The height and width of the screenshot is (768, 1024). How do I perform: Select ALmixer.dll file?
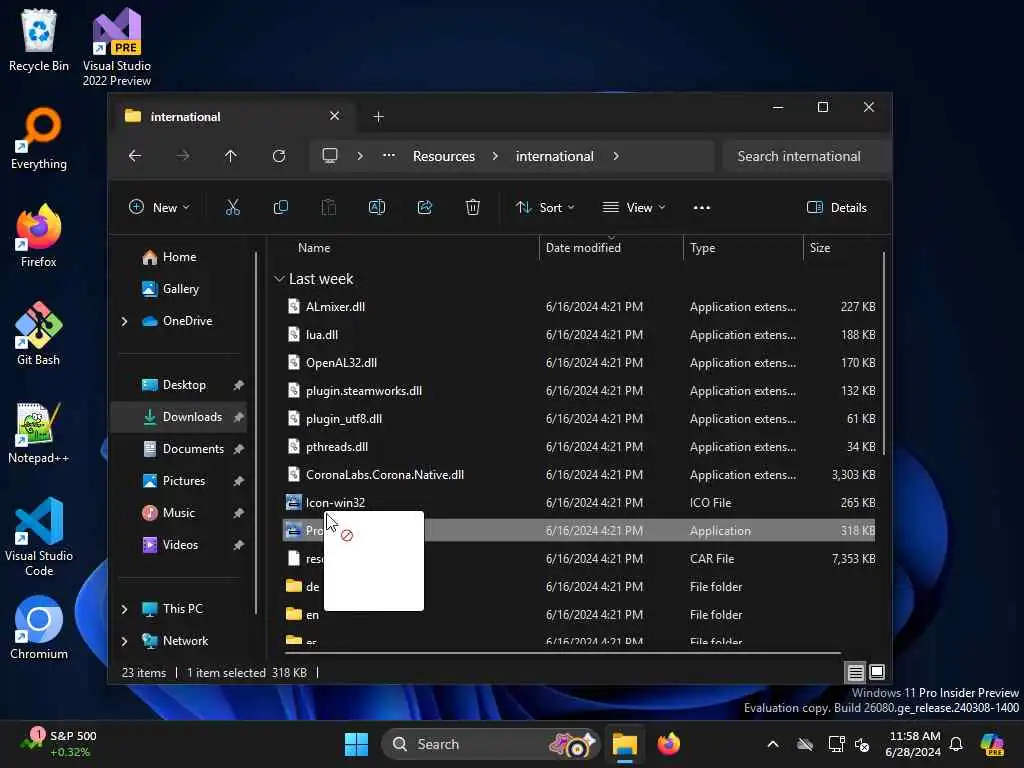pyautogui.click(x=579, y=307)
